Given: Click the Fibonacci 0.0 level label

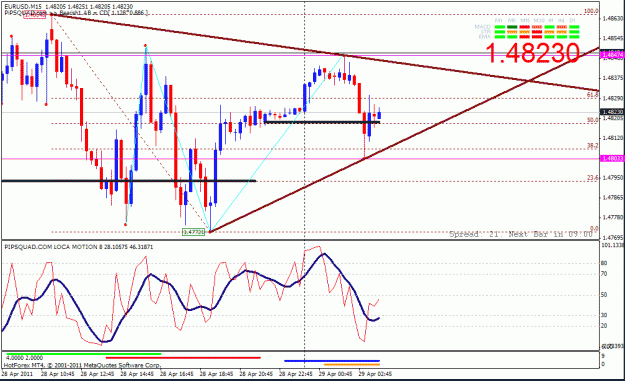Looking at the screenshot, I should click(x=594, y=229).
